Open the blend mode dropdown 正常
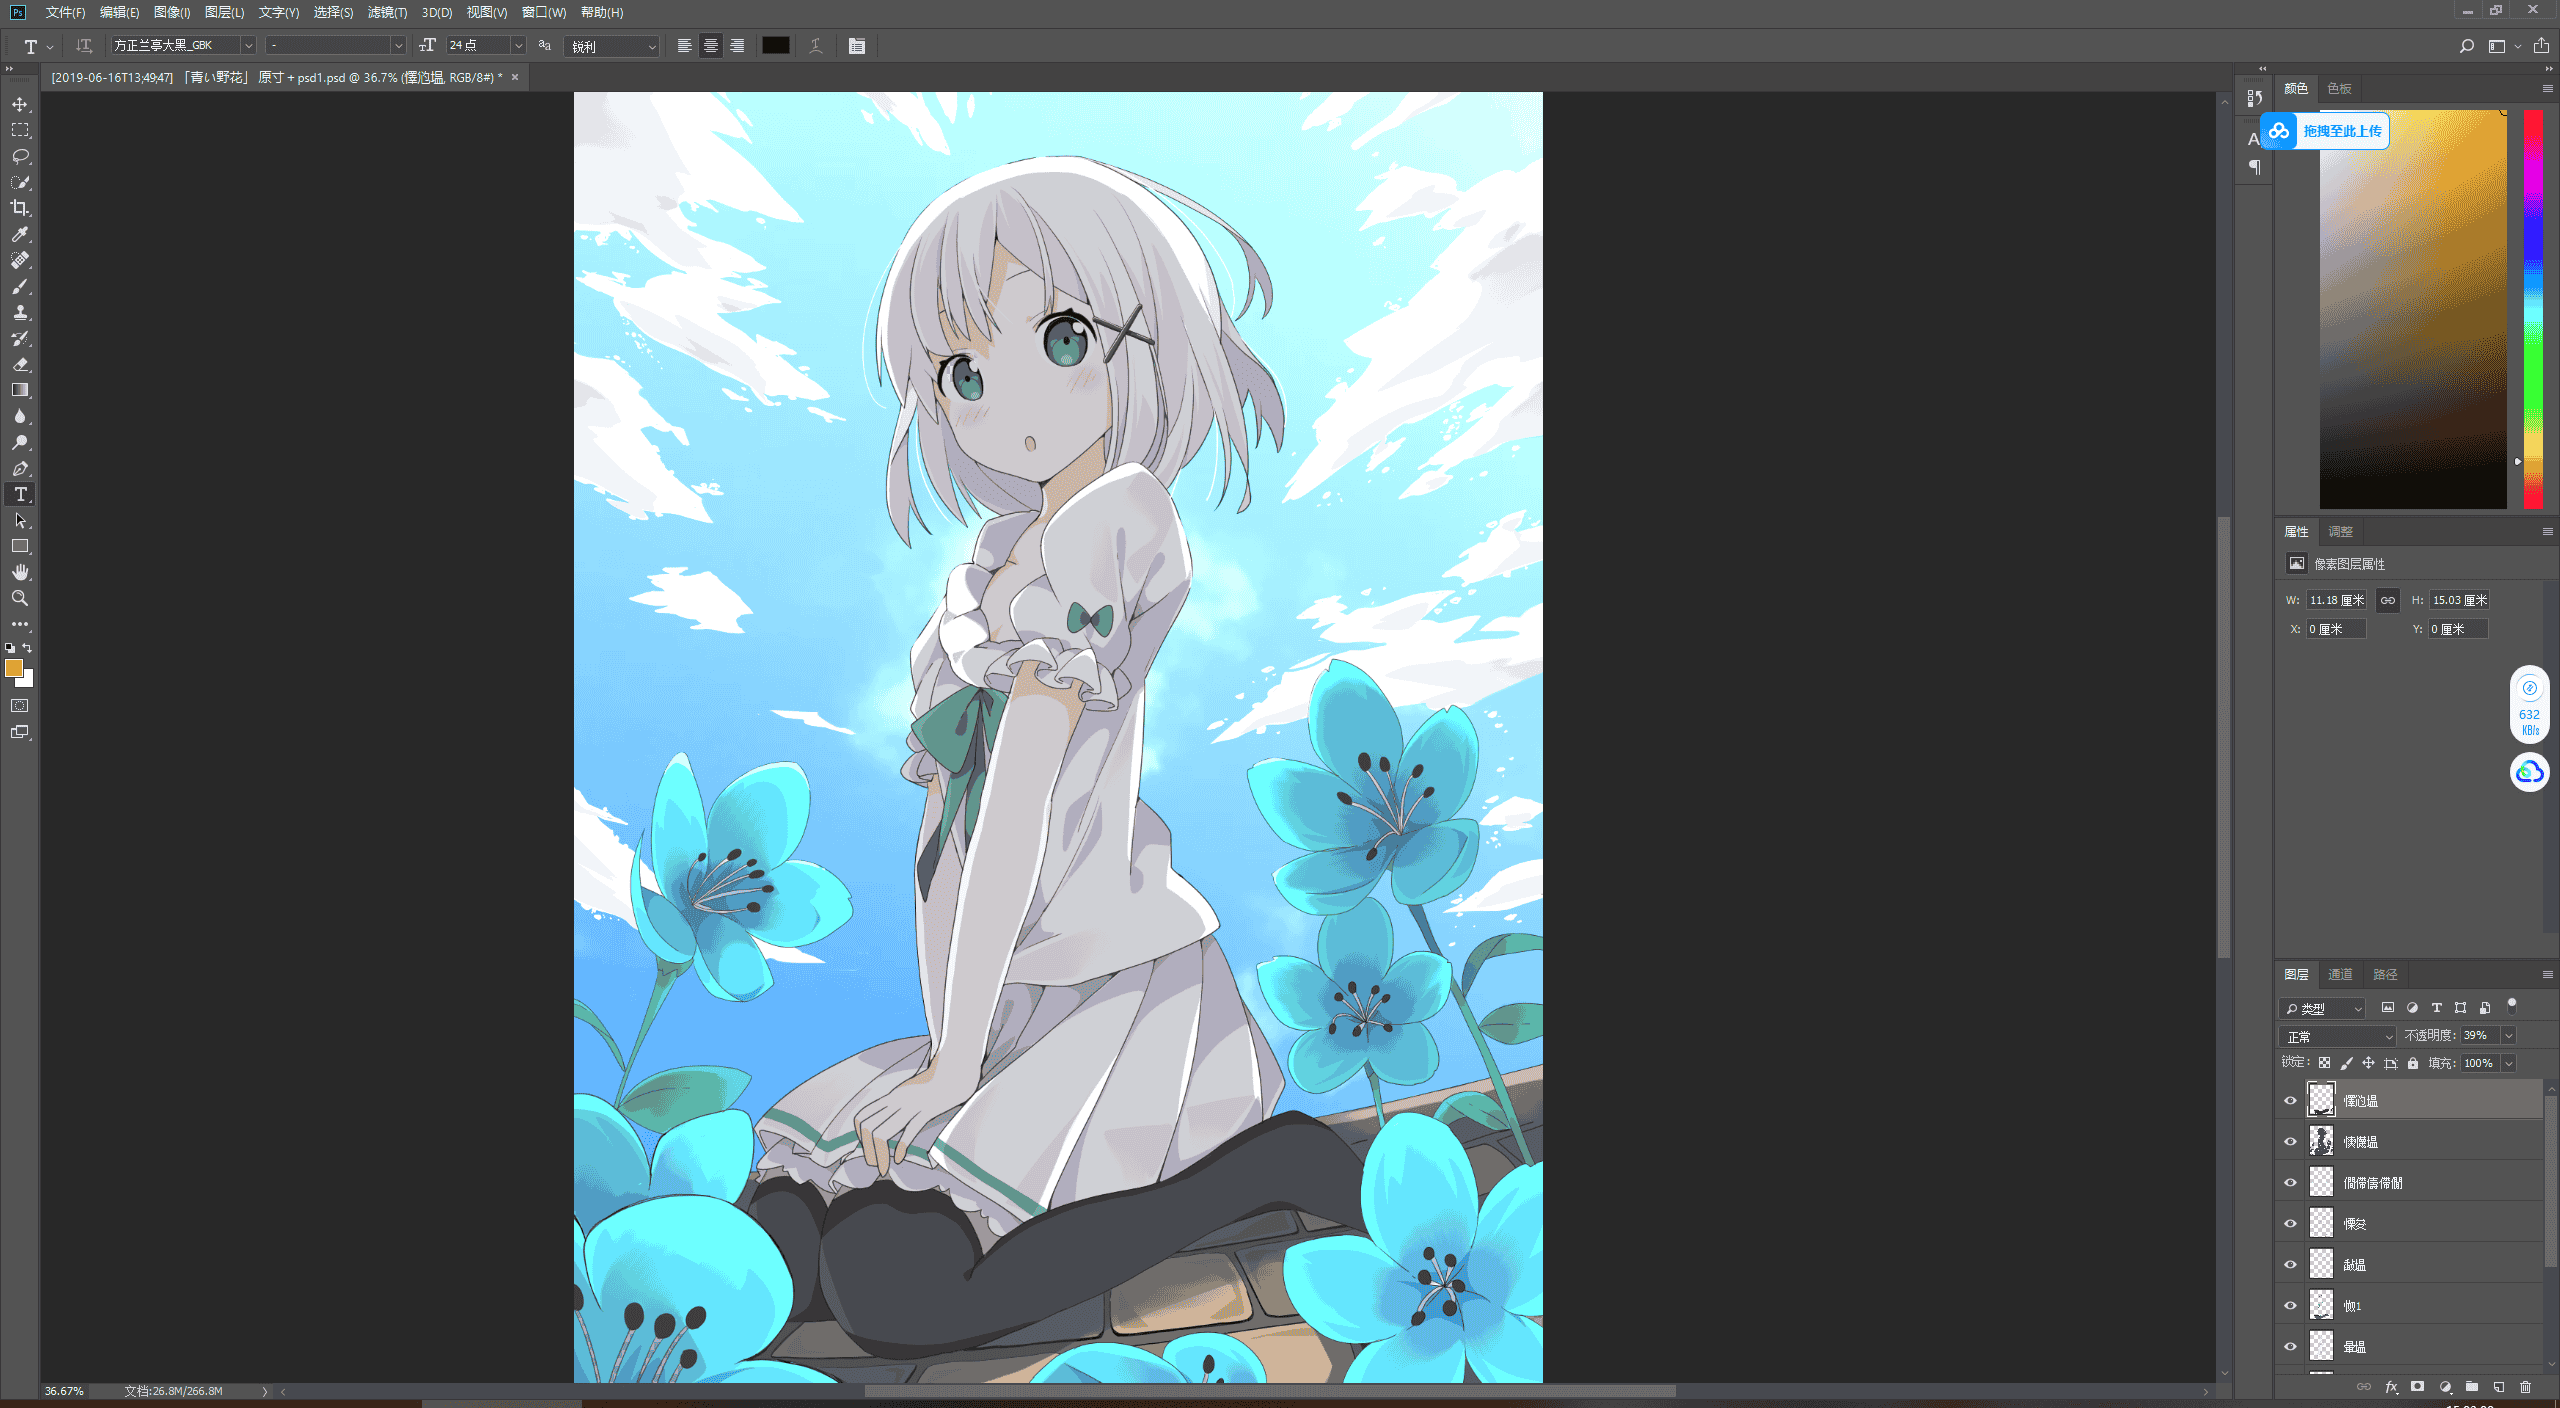 [x=2337, y=1036]
